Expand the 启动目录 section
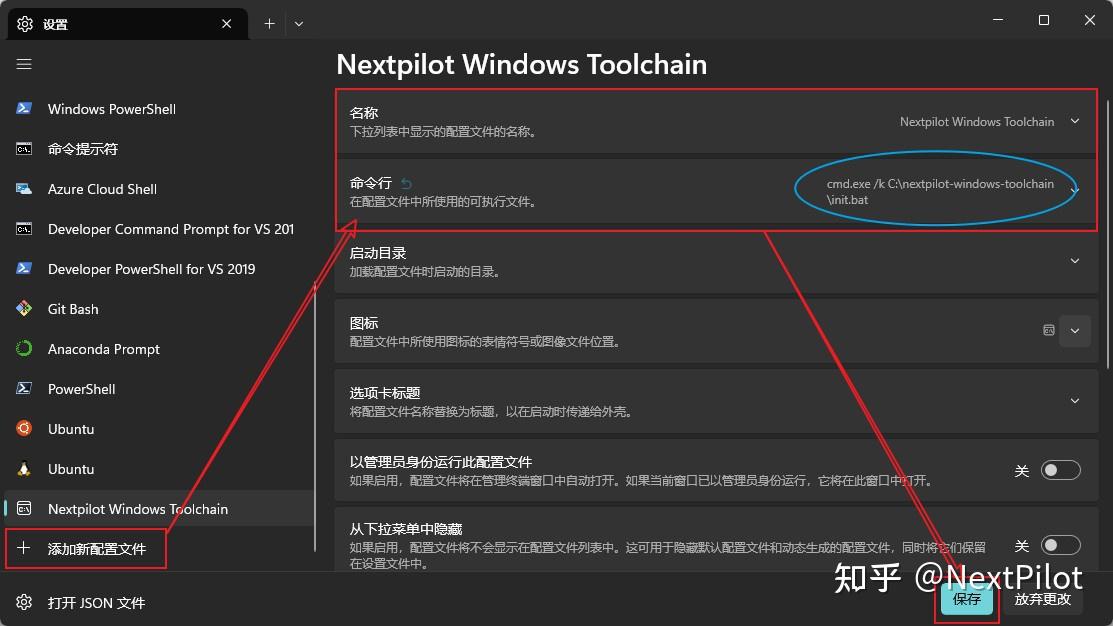Screen dimensions: 1113x626 (x=1075, y=261)
